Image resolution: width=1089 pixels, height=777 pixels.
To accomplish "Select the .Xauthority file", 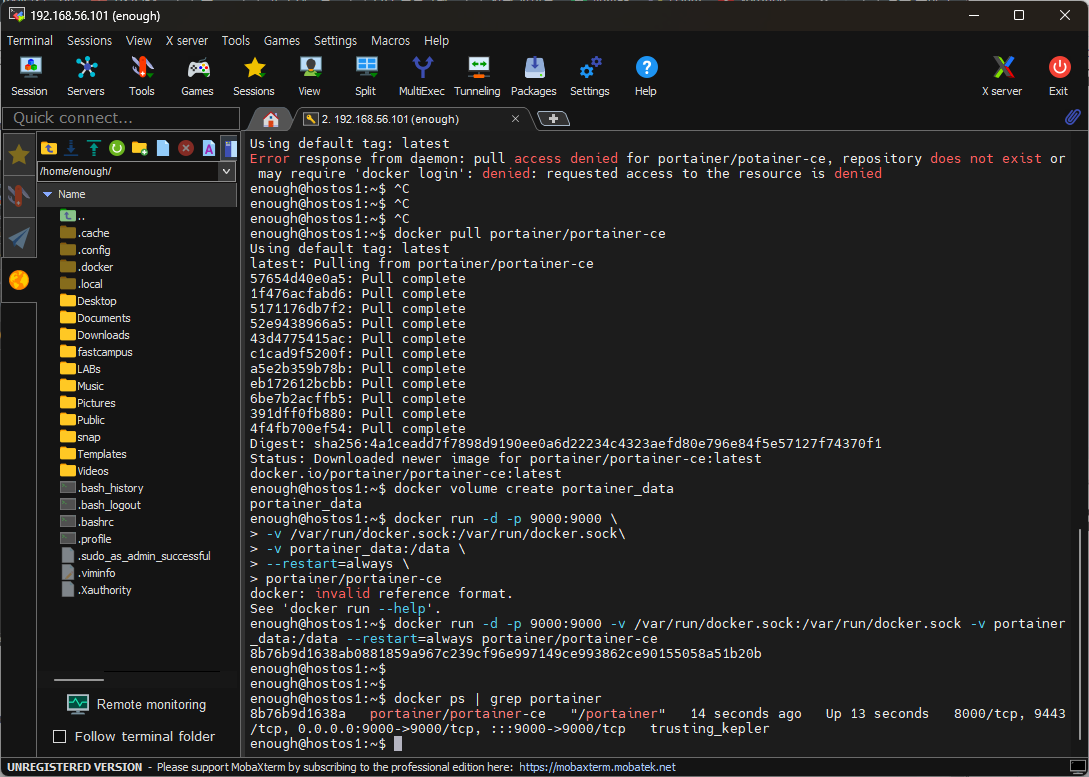I will (96, 590).
